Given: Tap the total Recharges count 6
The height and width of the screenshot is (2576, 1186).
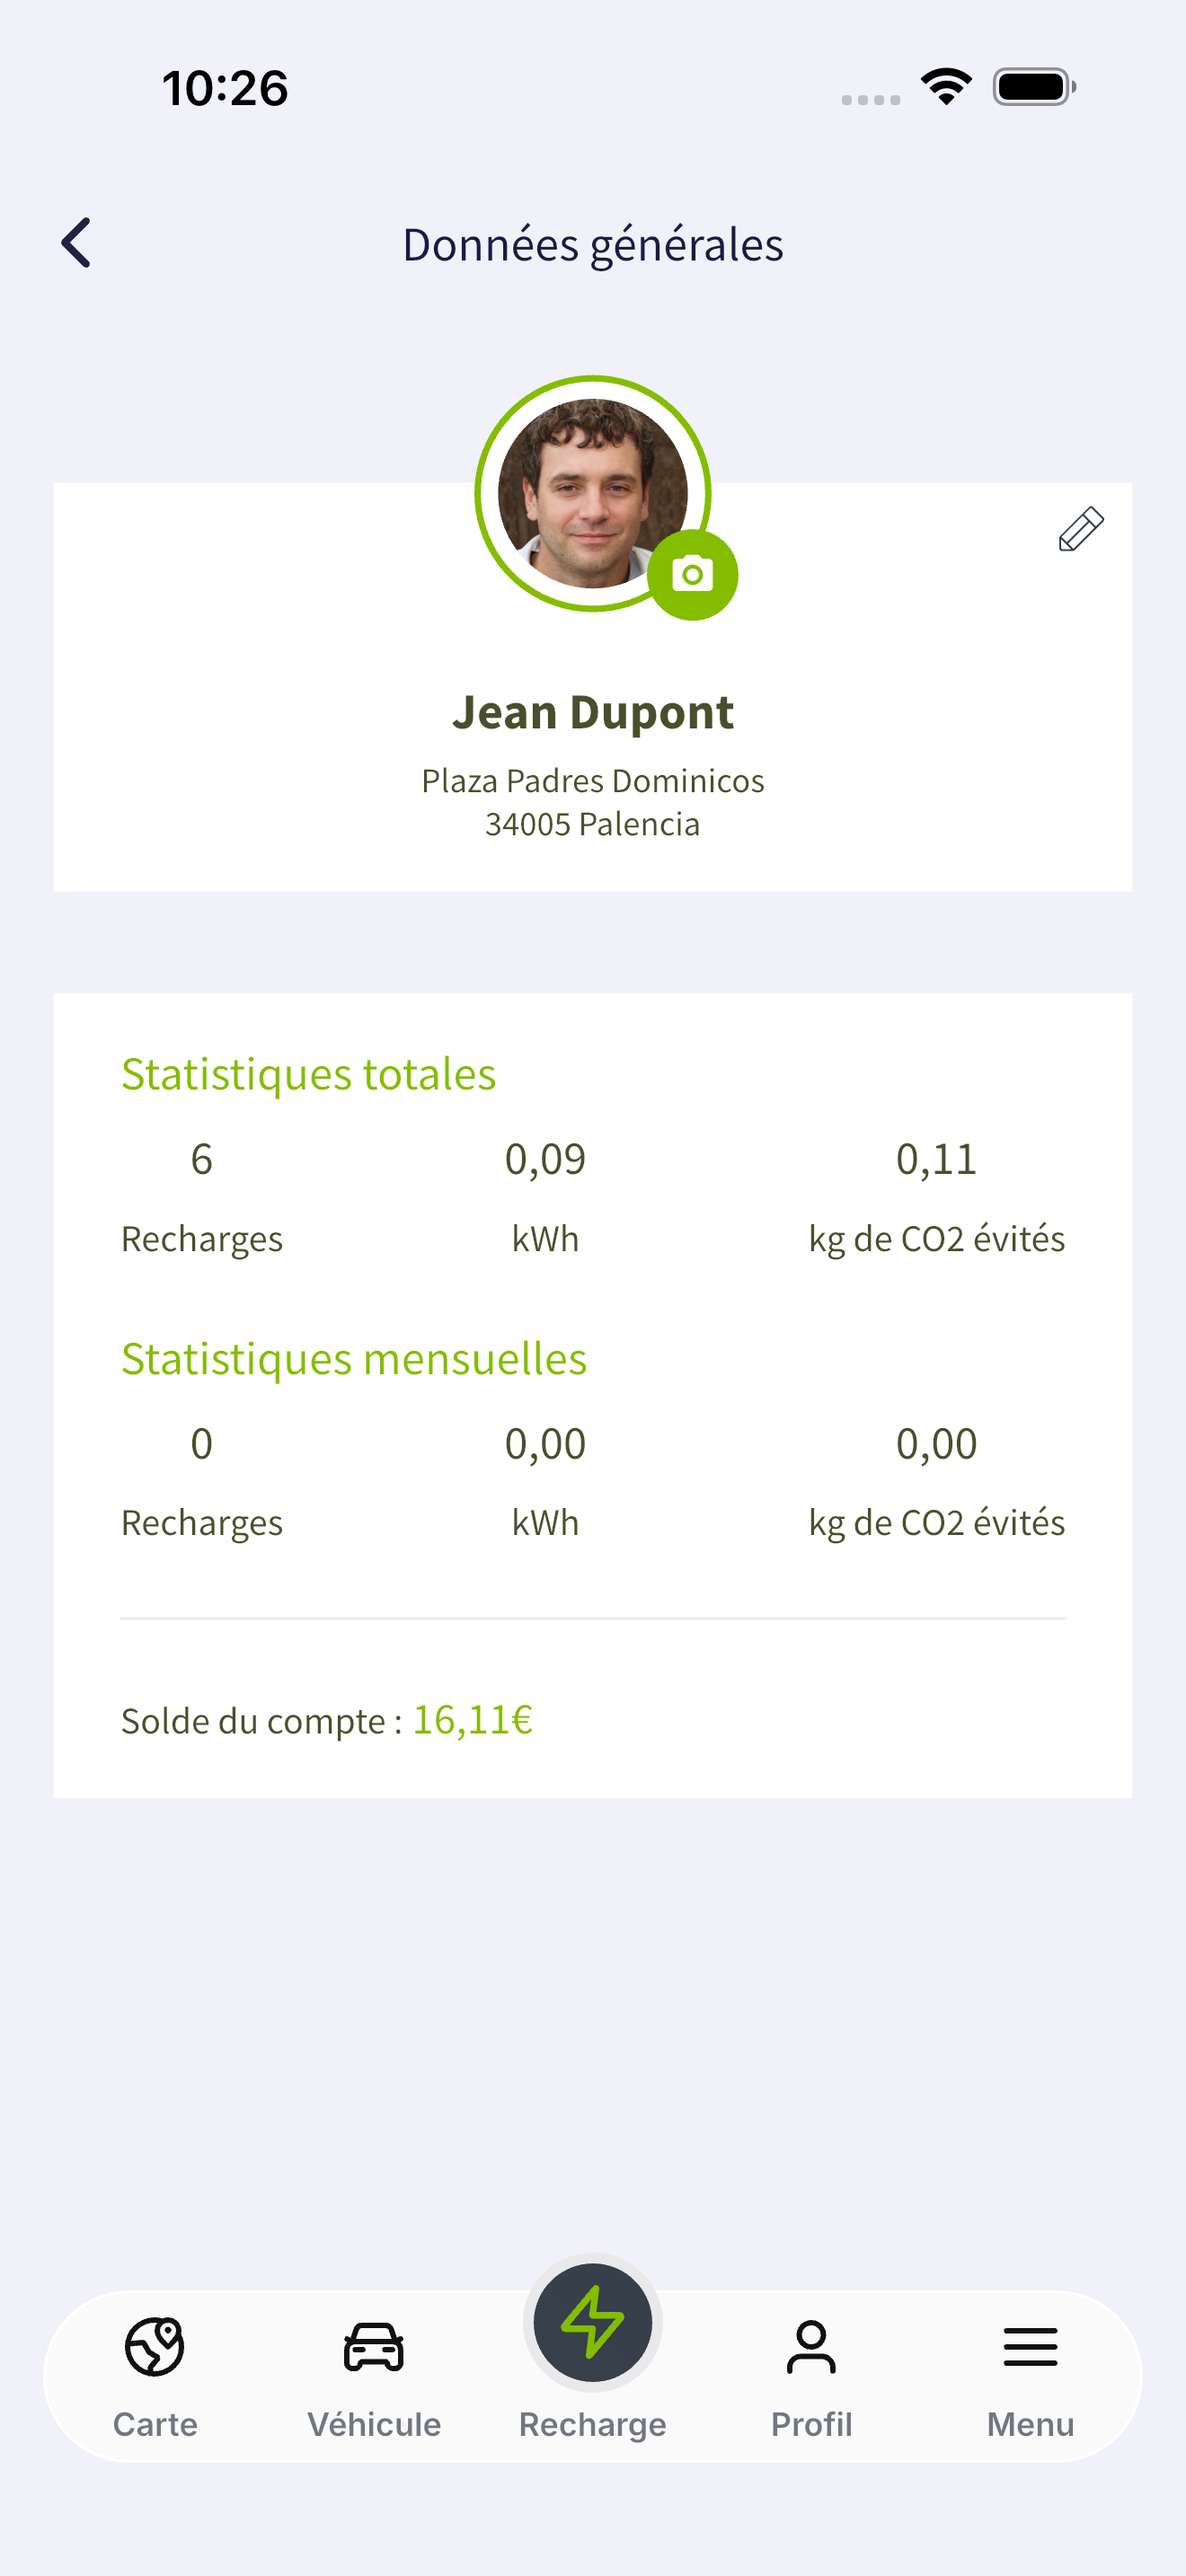Looking at the screenshot, I should (201, 1160).
